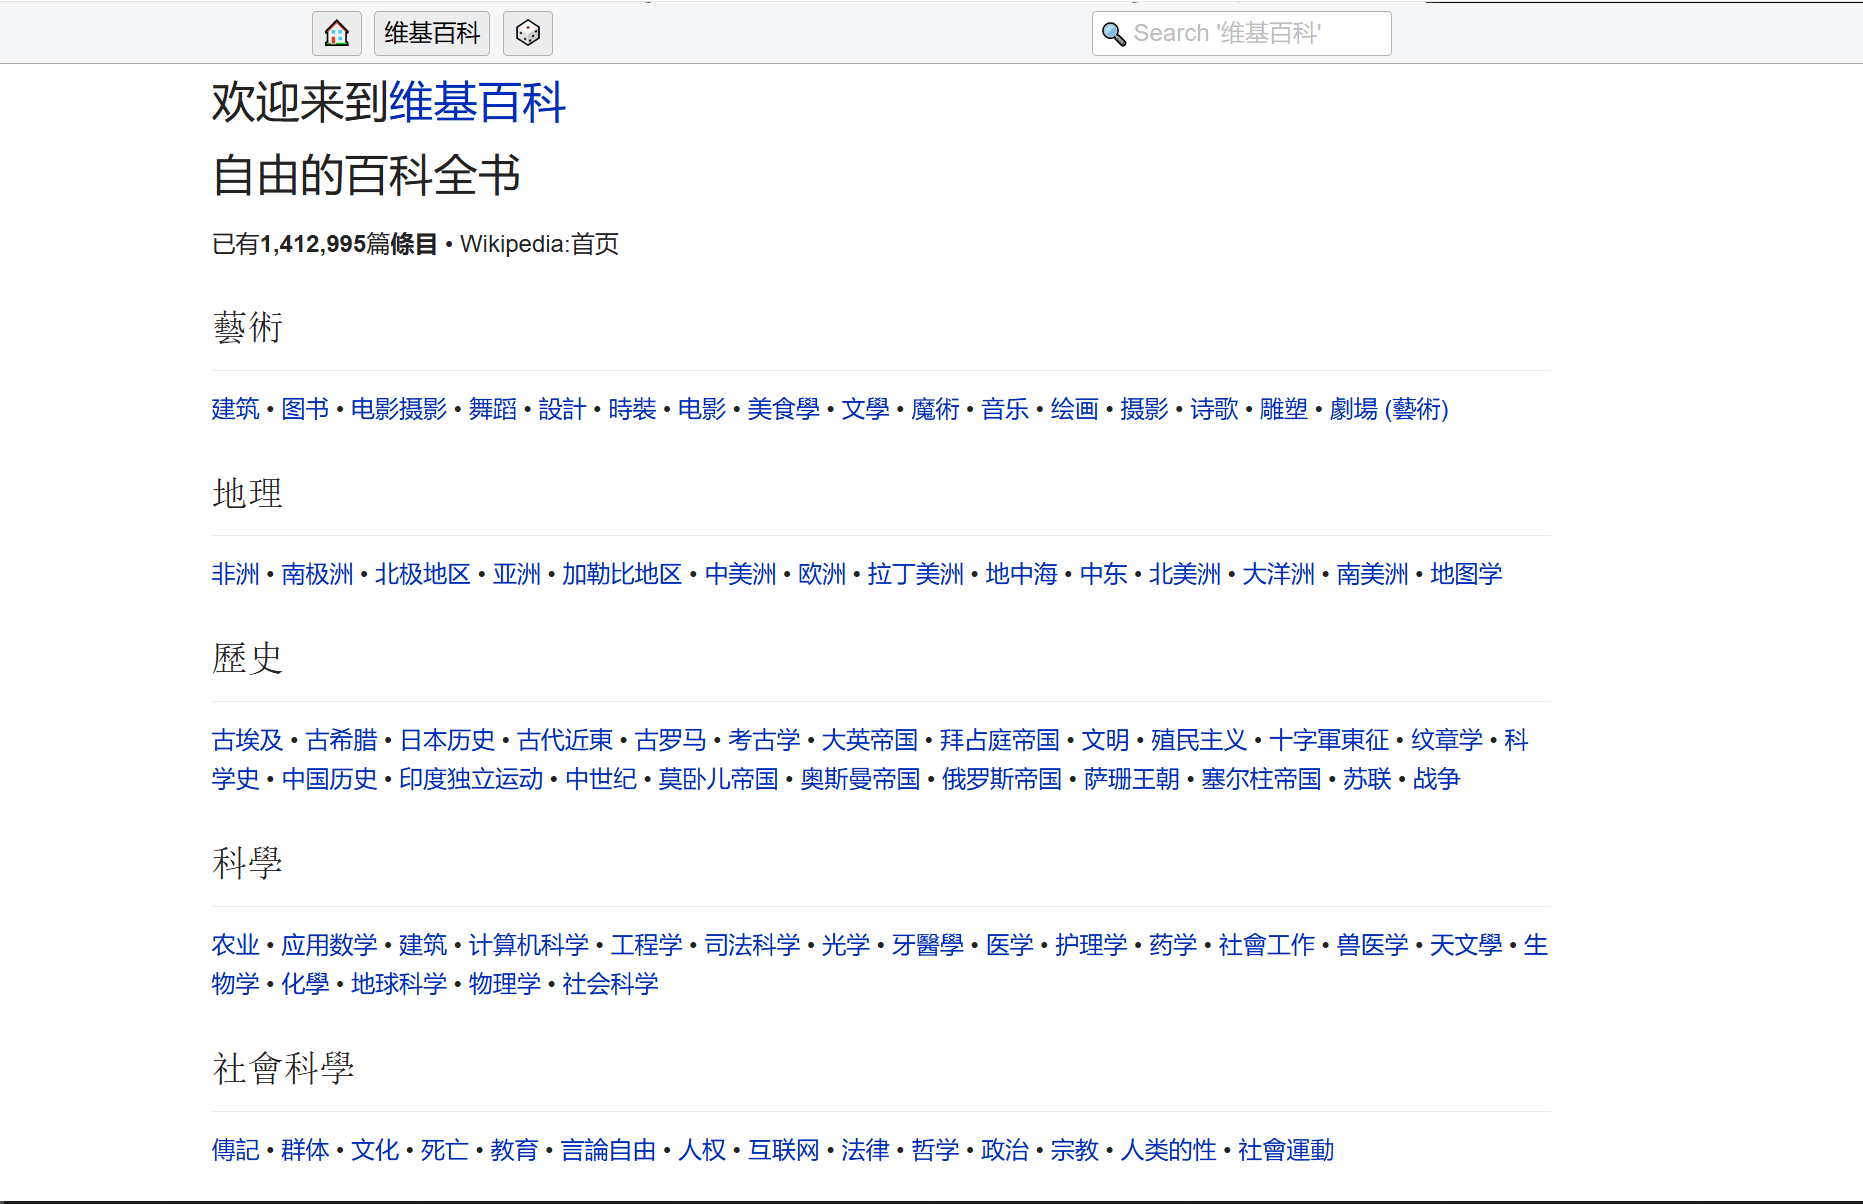Open the 互联网 link
This screenshot has height=1204, width=1863.
pyautogui.click(x=784, y=1150)
